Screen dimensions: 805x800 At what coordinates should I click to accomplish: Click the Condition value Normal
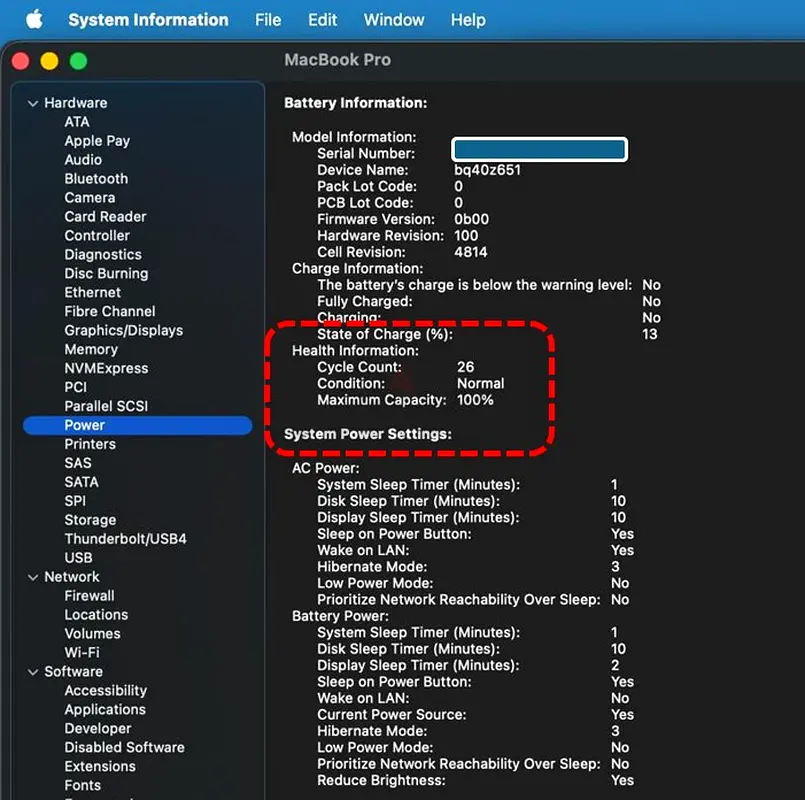pos(481,384)
